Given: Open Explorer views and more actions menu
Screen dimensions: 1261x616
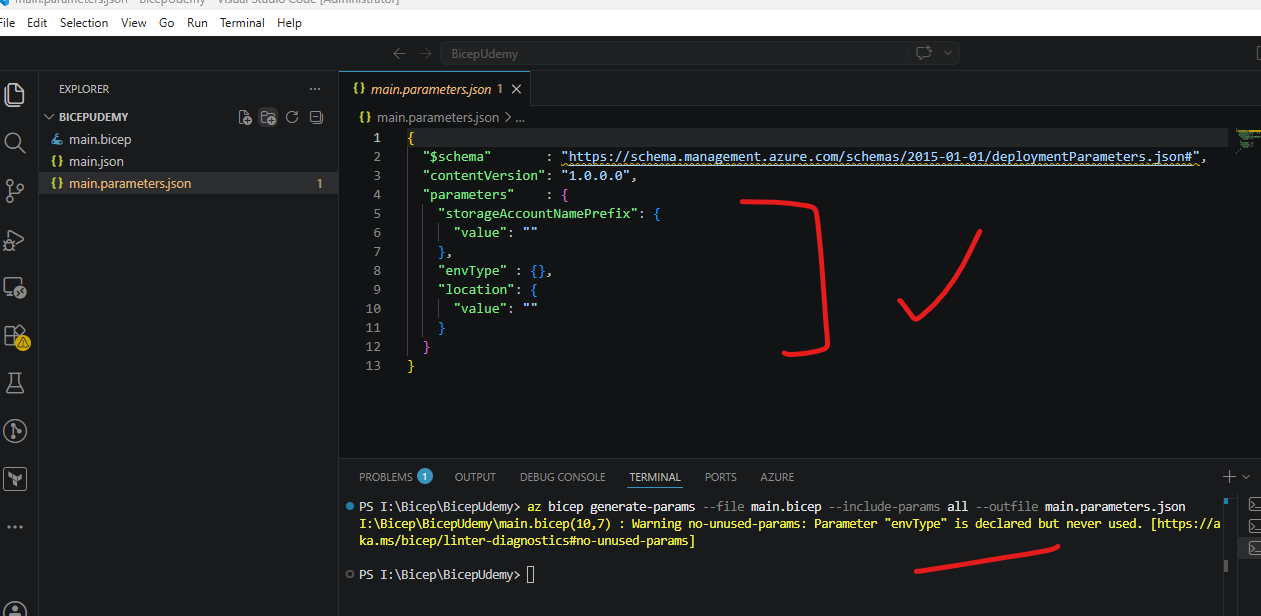Looking at the screenshot, I should pyautogui.click(x=315, y=89).
